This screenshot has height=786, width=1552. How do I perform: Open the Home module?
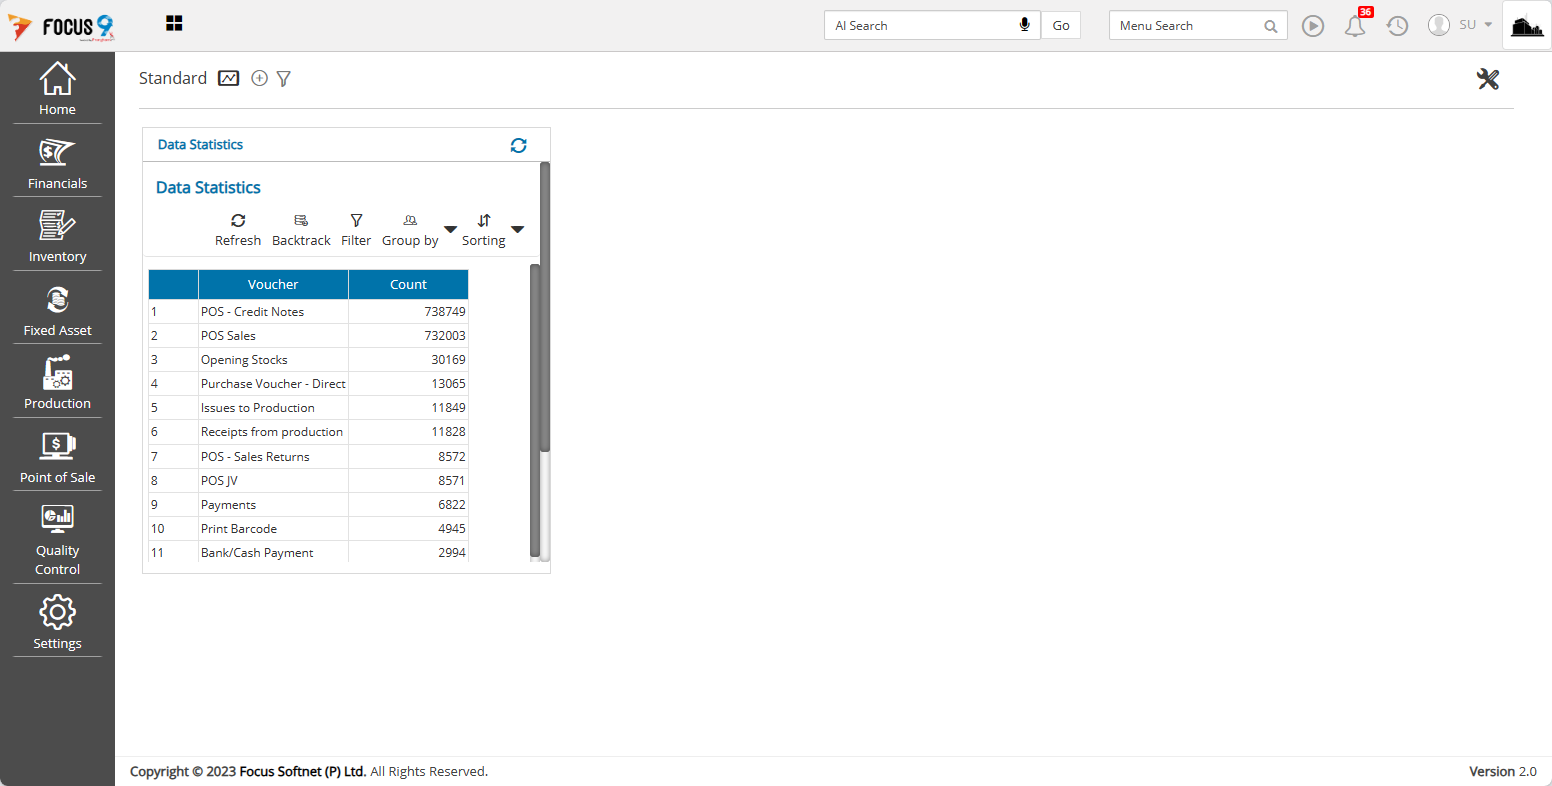[57, 88]
